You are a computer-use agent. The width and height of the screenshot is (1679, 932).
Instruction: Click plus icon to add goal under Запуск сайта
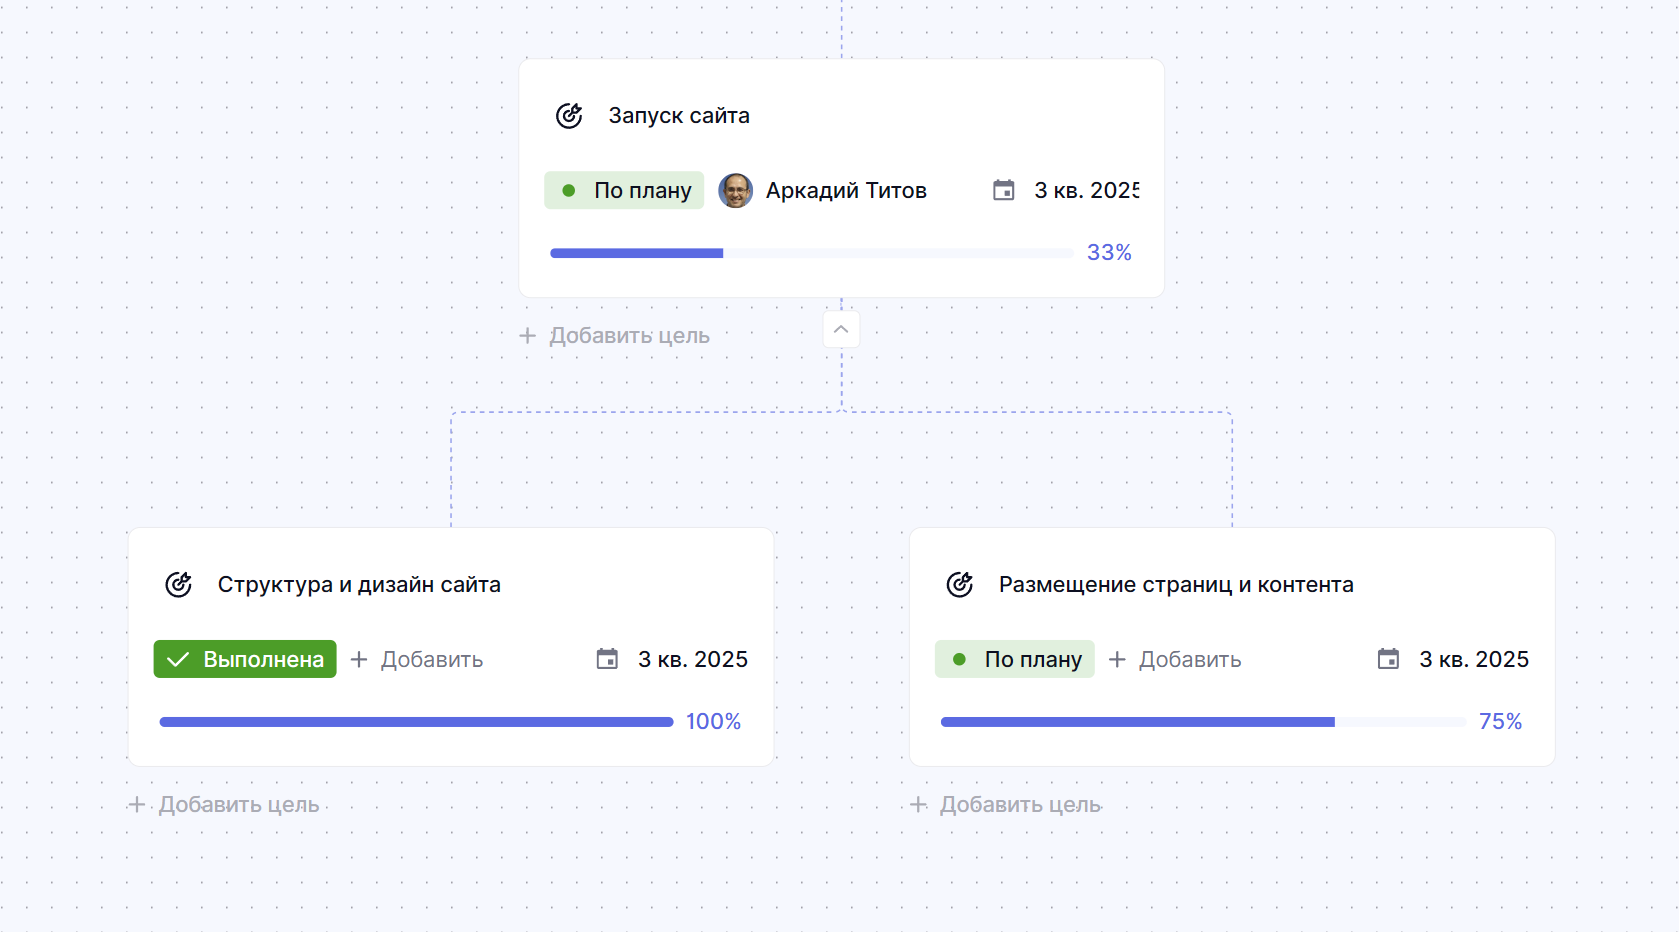pos(528,336)
